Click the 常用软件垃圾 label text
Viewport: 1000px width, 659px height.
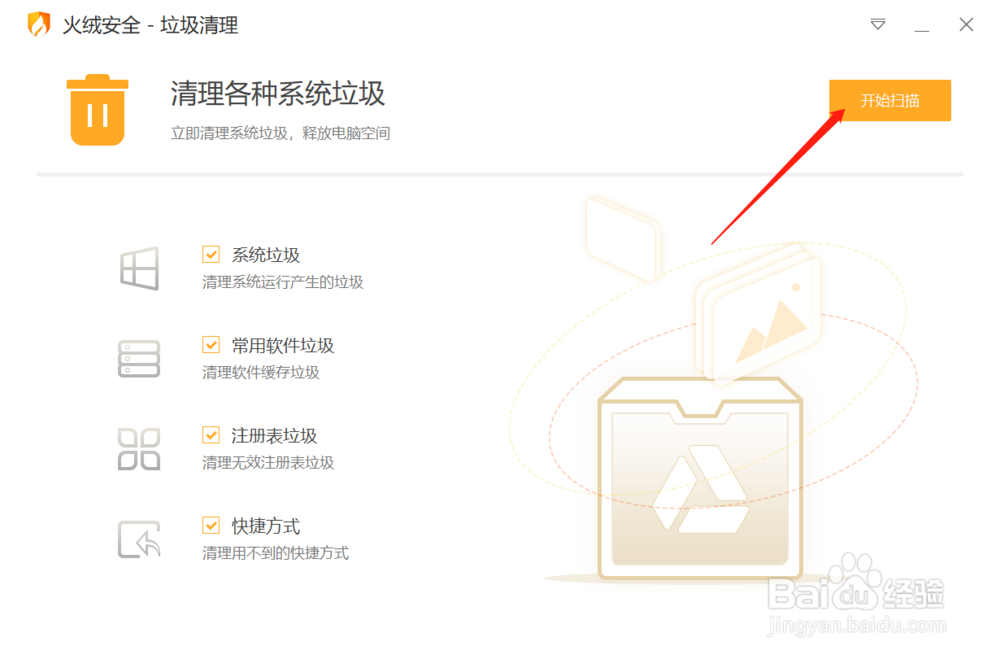point(283,346)
